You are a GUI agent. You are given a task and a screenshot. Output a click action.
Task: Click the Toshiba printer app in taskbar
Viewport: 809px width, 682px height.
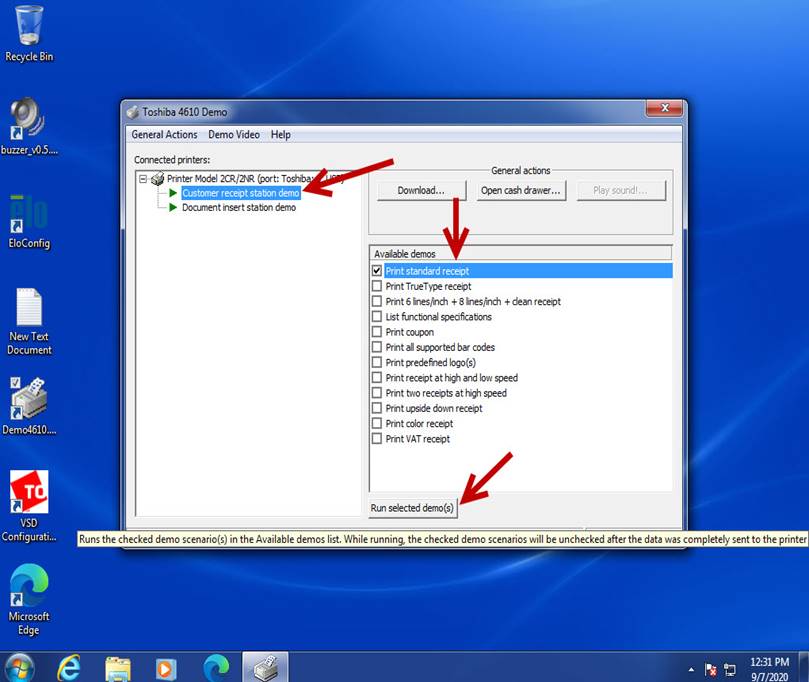(264, 666)
